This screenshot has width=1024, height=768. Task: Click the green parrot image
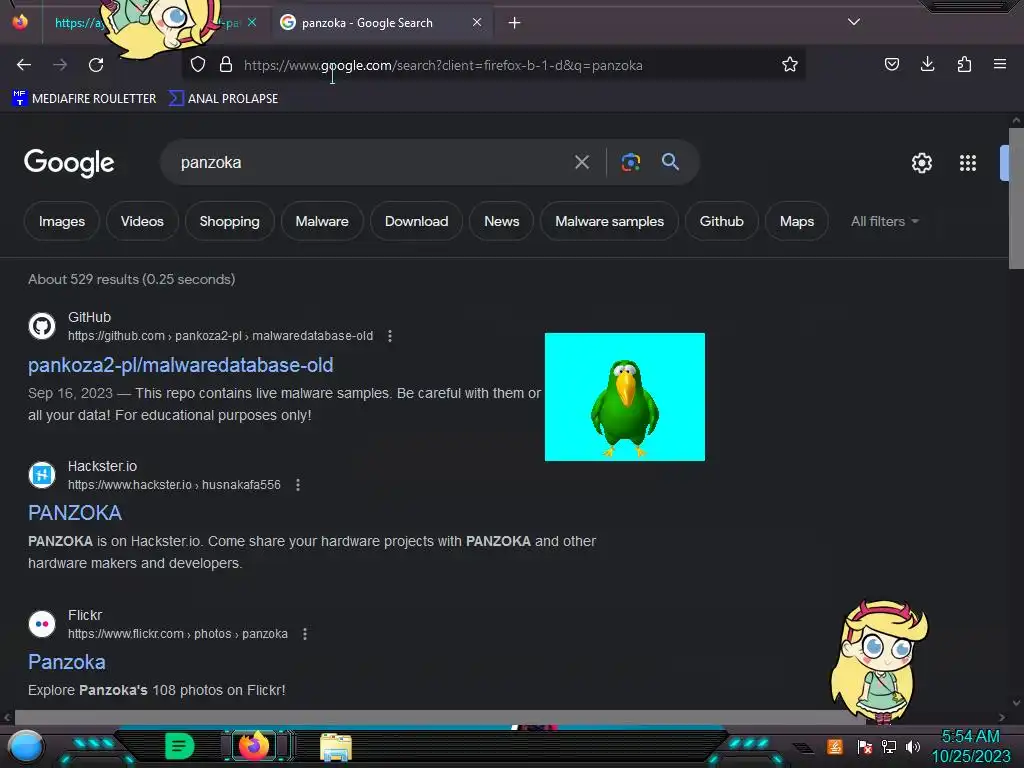625,397
